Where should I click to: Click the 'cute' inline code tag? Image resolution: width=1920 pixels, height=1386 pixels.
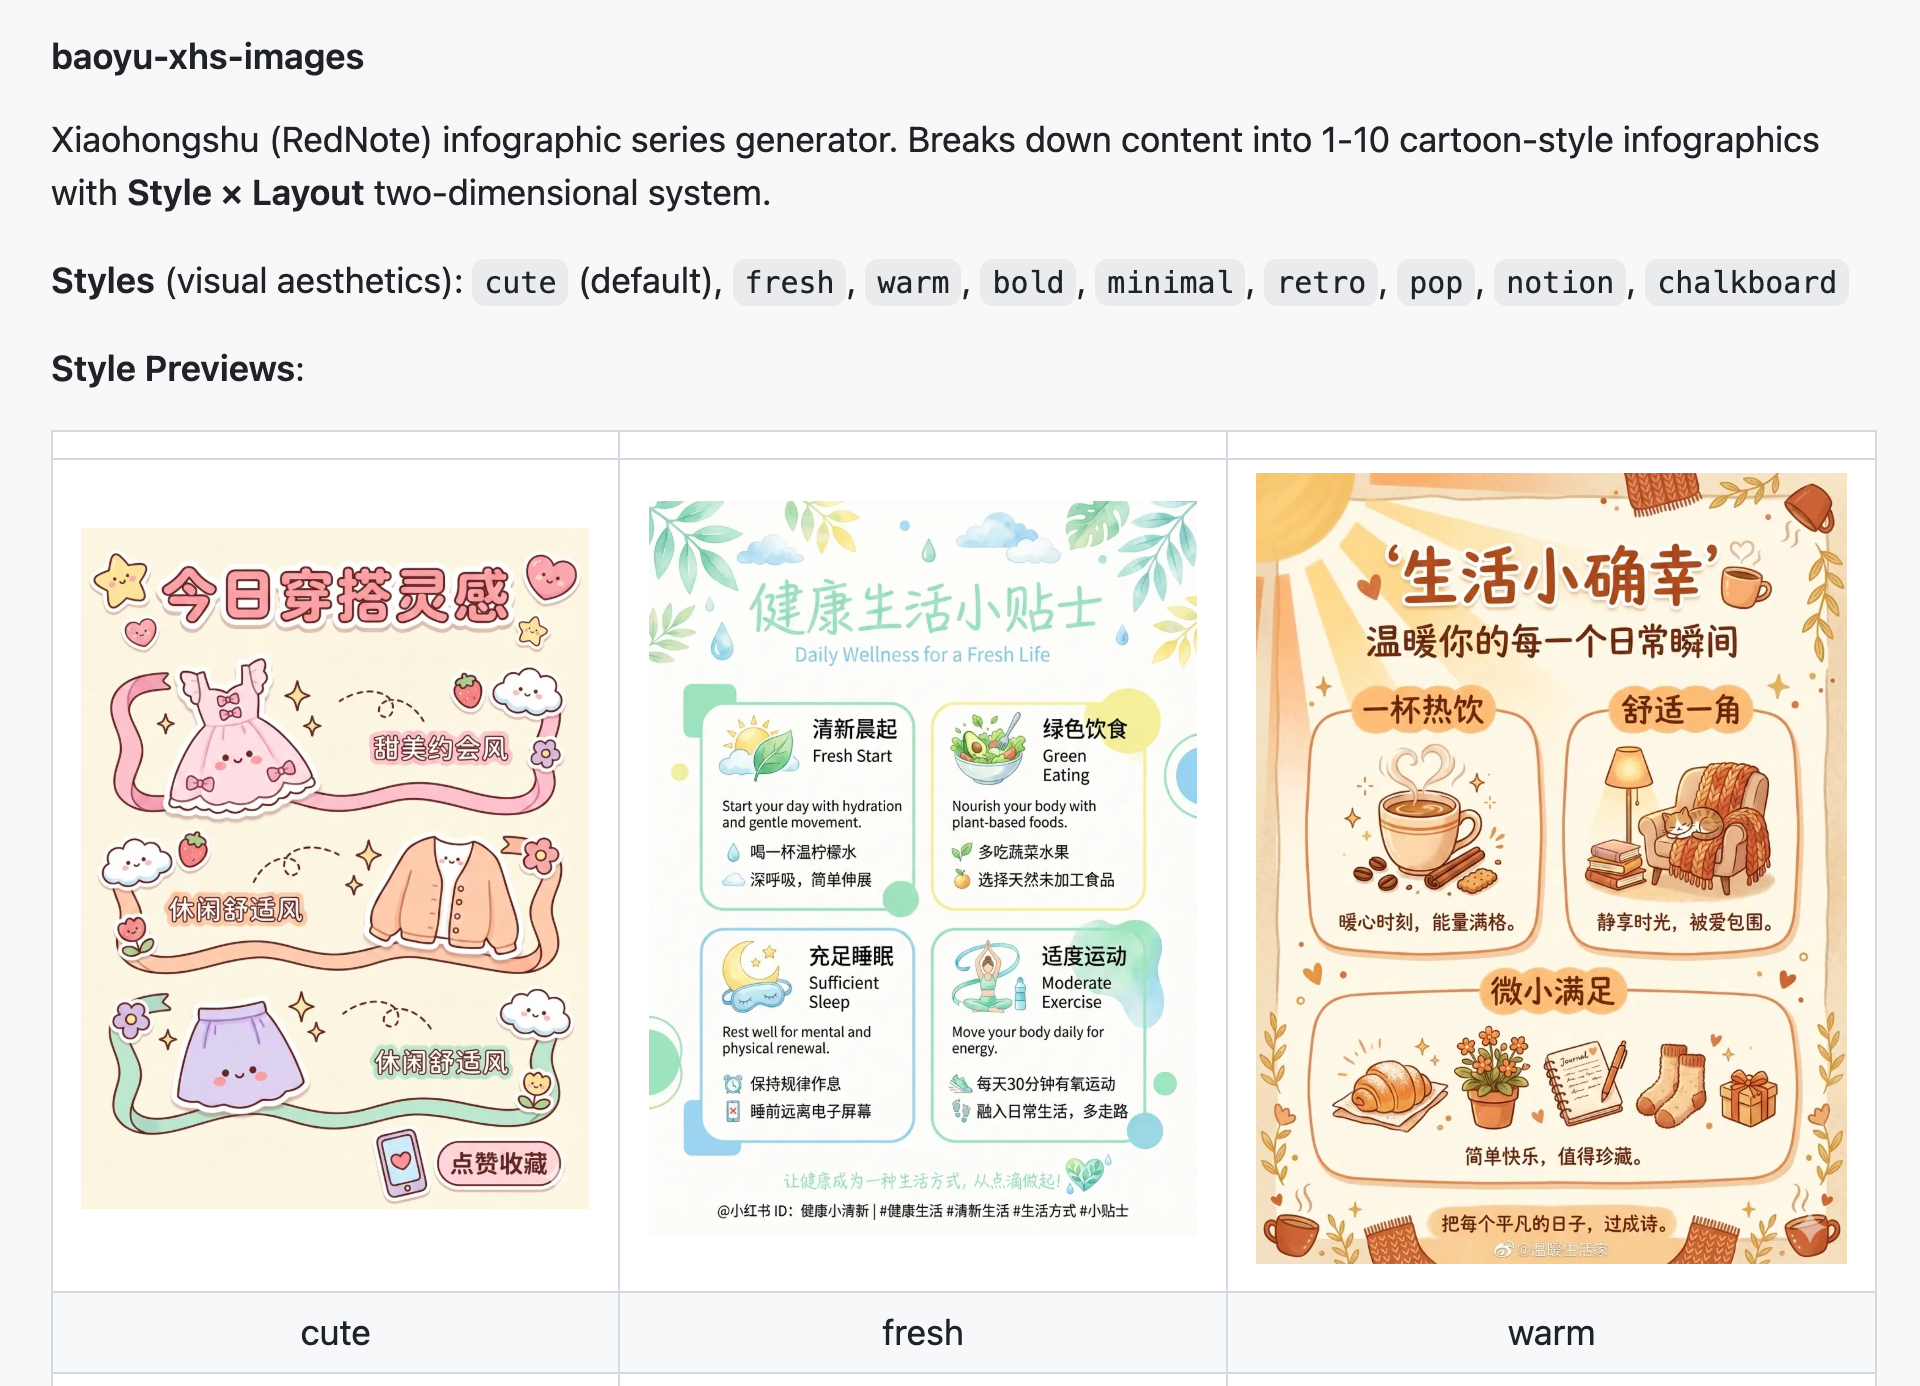[x=520, y=282]
